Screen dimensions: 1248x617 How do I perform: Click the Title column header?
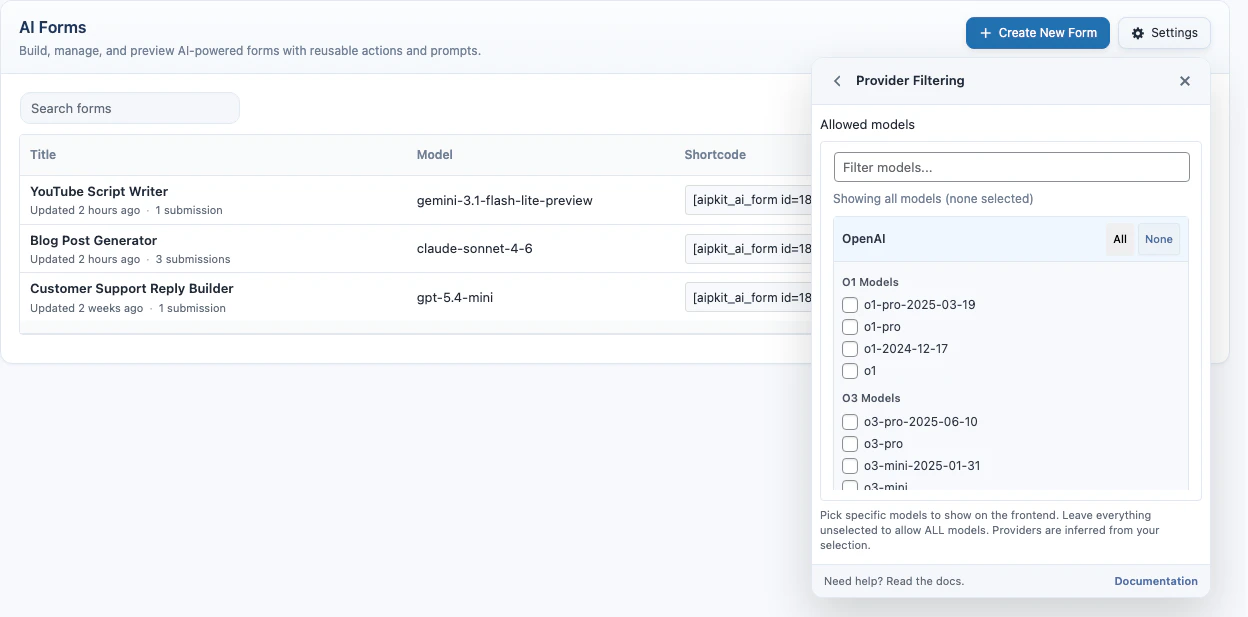43,154
